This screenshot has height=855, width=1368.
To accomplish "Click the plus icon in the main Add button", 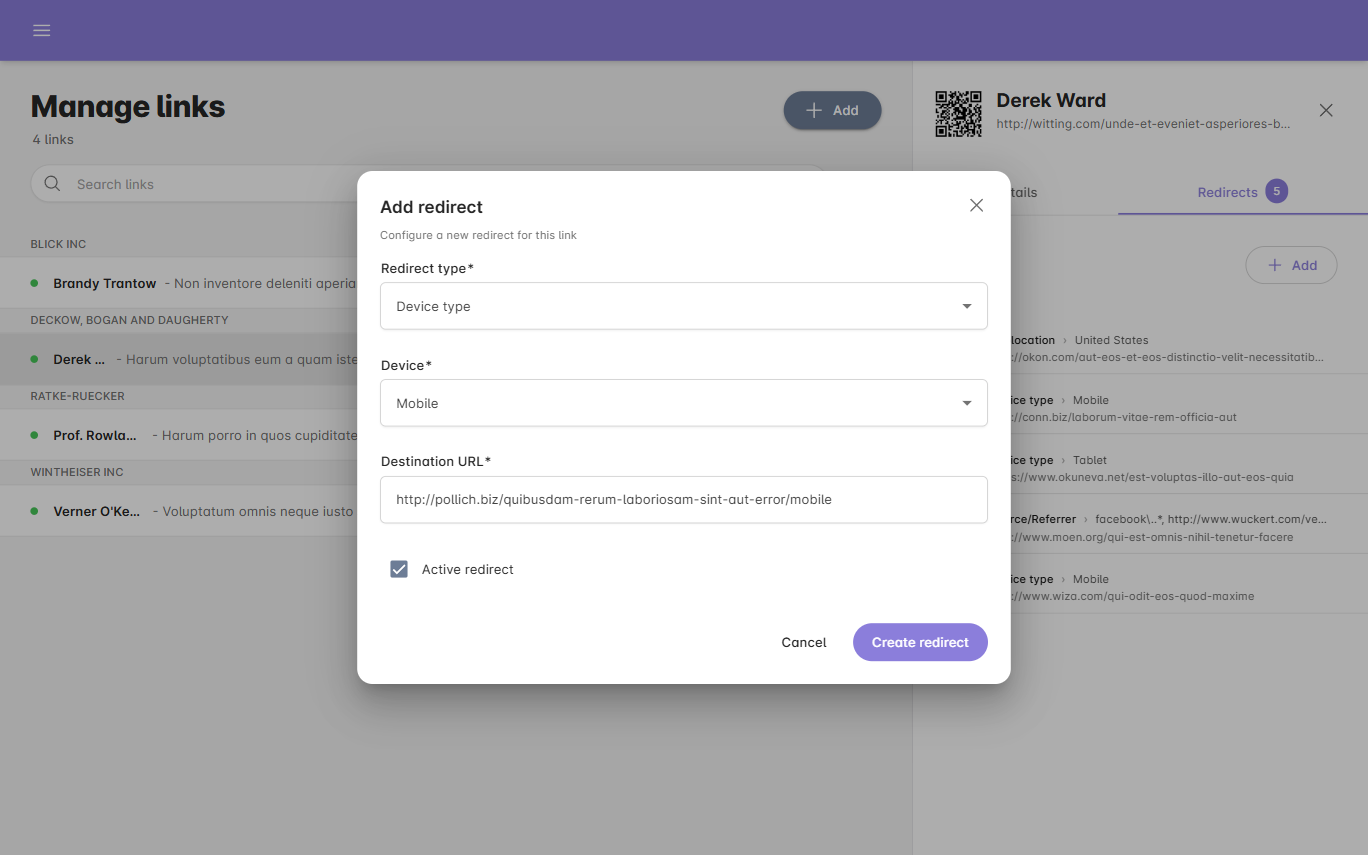I will click(x=814, y=110).
